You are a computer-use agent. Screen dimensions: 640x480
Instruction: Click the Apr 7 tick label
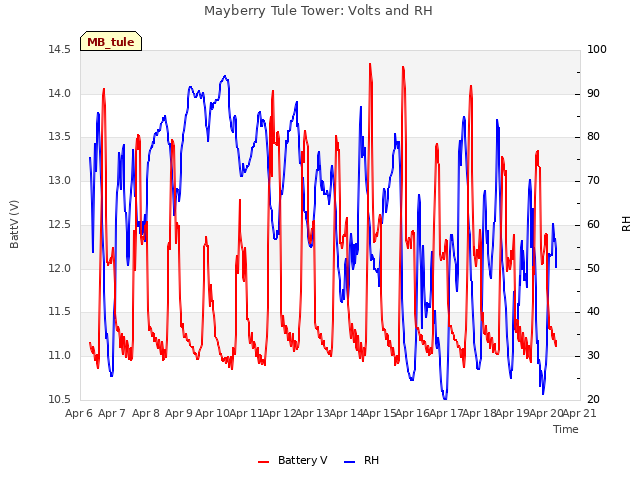tap(112, 413)
